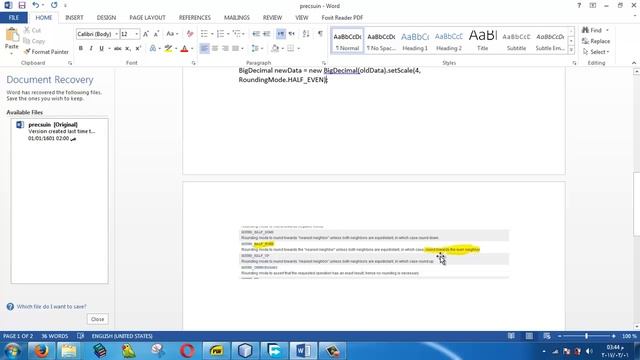Click the embedded rounding mode screenshot image
The height and width of the screenshot is (360, 640).
374,252
